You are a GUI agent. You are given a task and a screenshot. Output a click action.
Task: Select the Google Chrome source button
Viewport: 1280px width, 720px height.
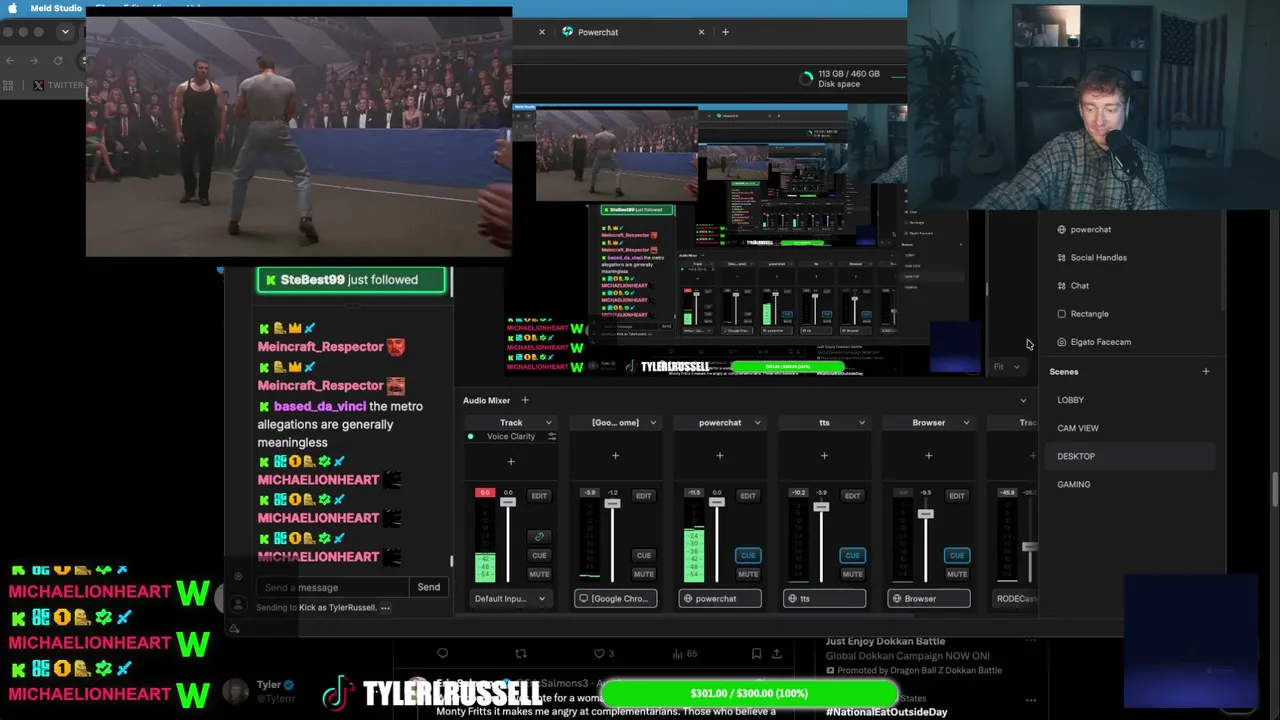tap(615, 599)
